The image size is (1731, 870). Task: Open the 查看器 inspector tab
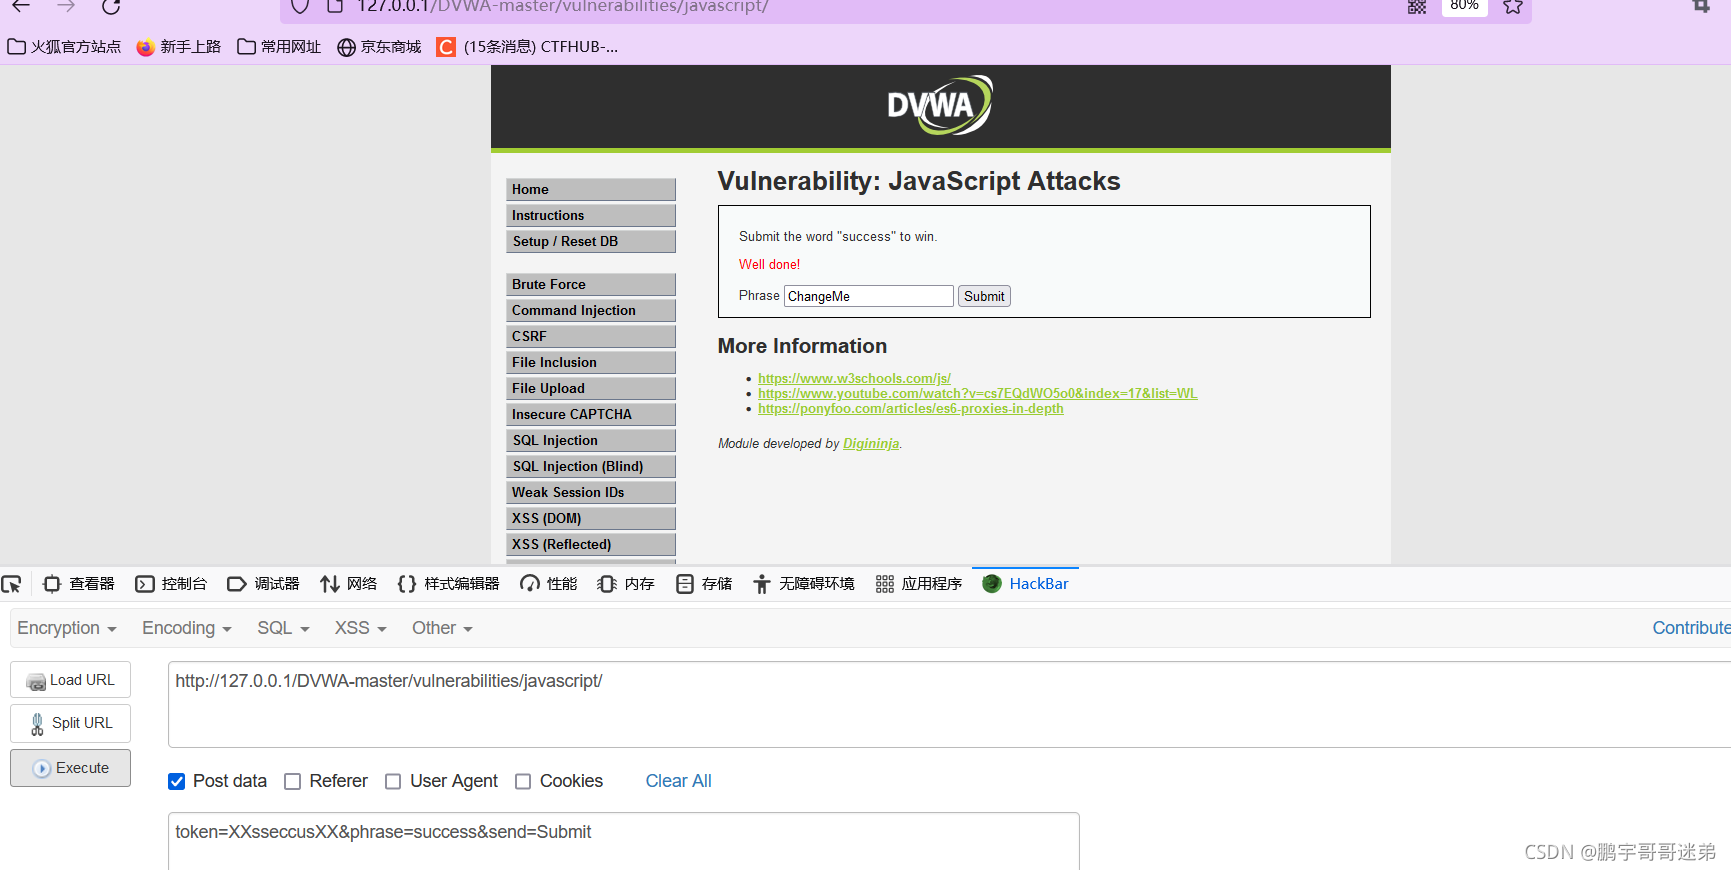pos(79,584)
